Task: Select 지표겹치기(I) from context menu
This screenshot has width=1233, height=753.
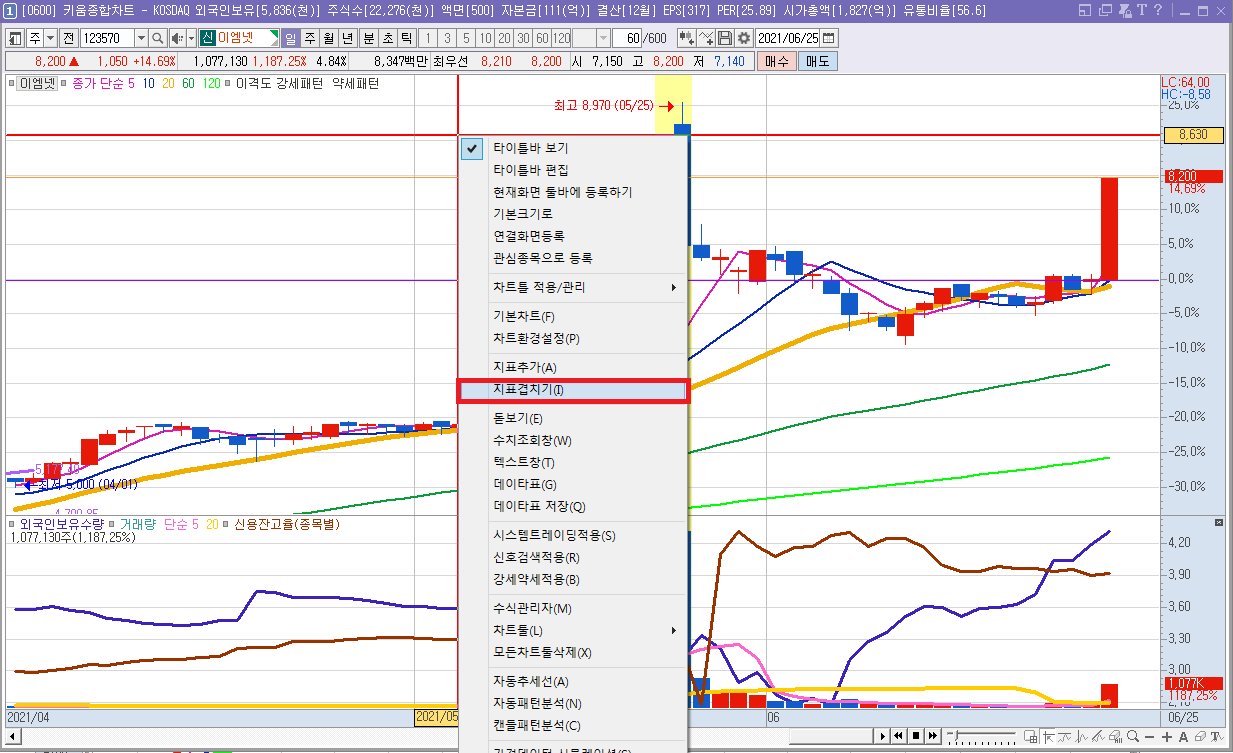Action: click(573, 390)
